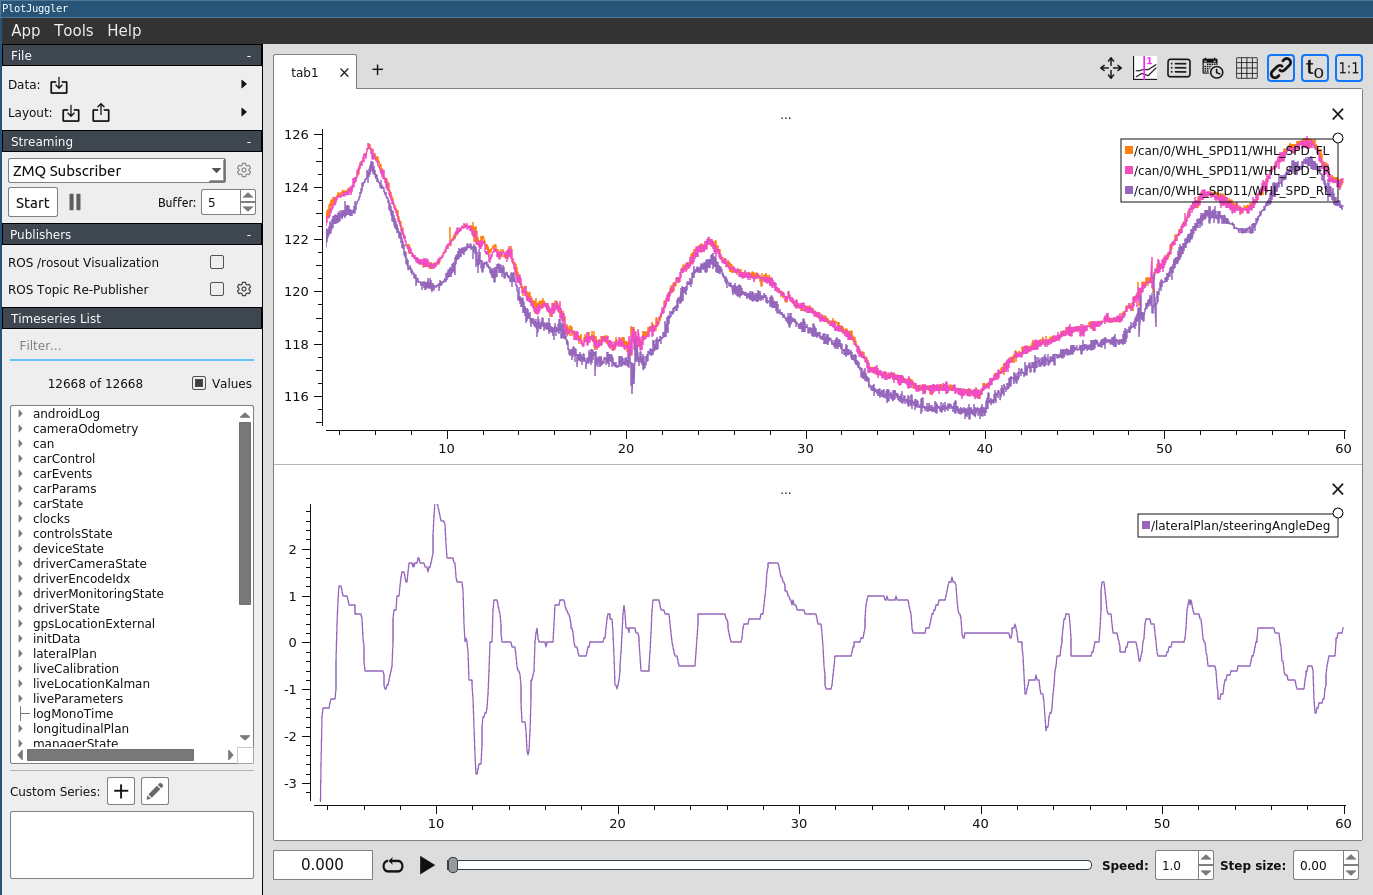Click the load Layout icon
The width and height of the screenshot is (1373, 895).
pos(71,113)
